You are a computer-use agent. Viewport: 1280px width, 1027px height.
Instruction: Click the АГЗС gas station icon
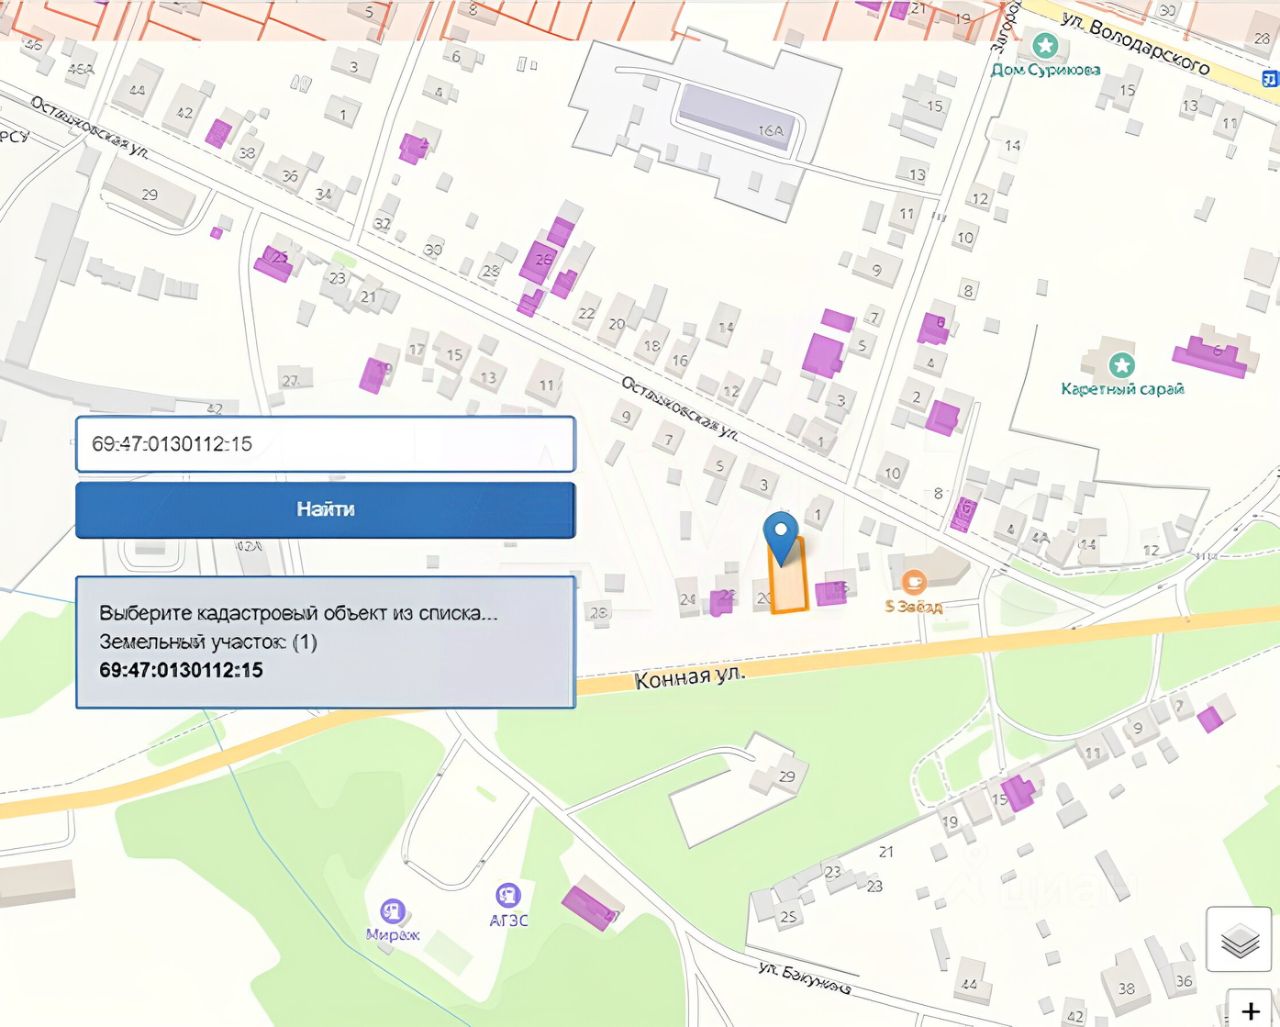(x=508, y=895)
